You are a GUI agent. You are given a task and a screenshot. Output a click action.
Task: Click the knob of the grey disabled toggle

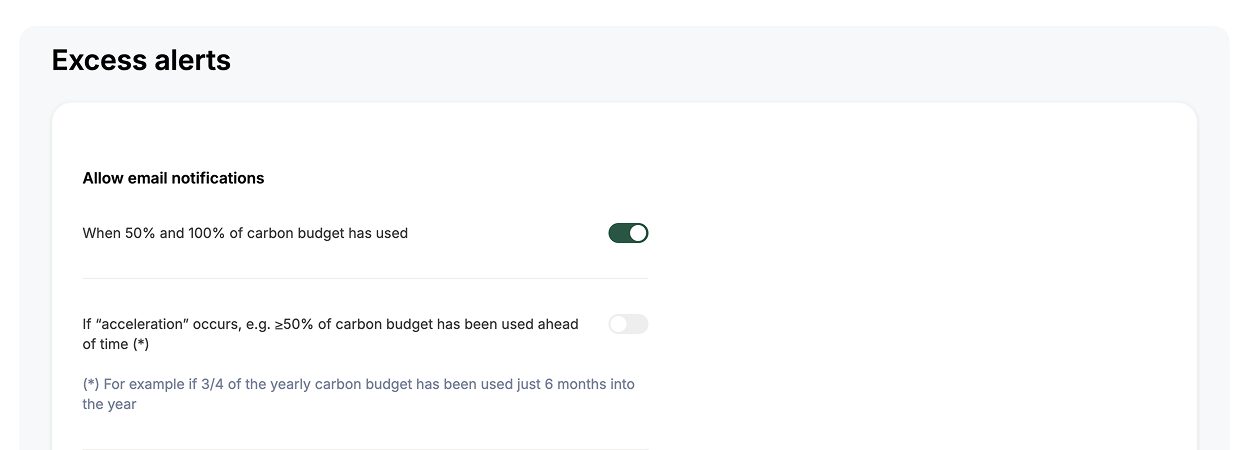point(619,324)
